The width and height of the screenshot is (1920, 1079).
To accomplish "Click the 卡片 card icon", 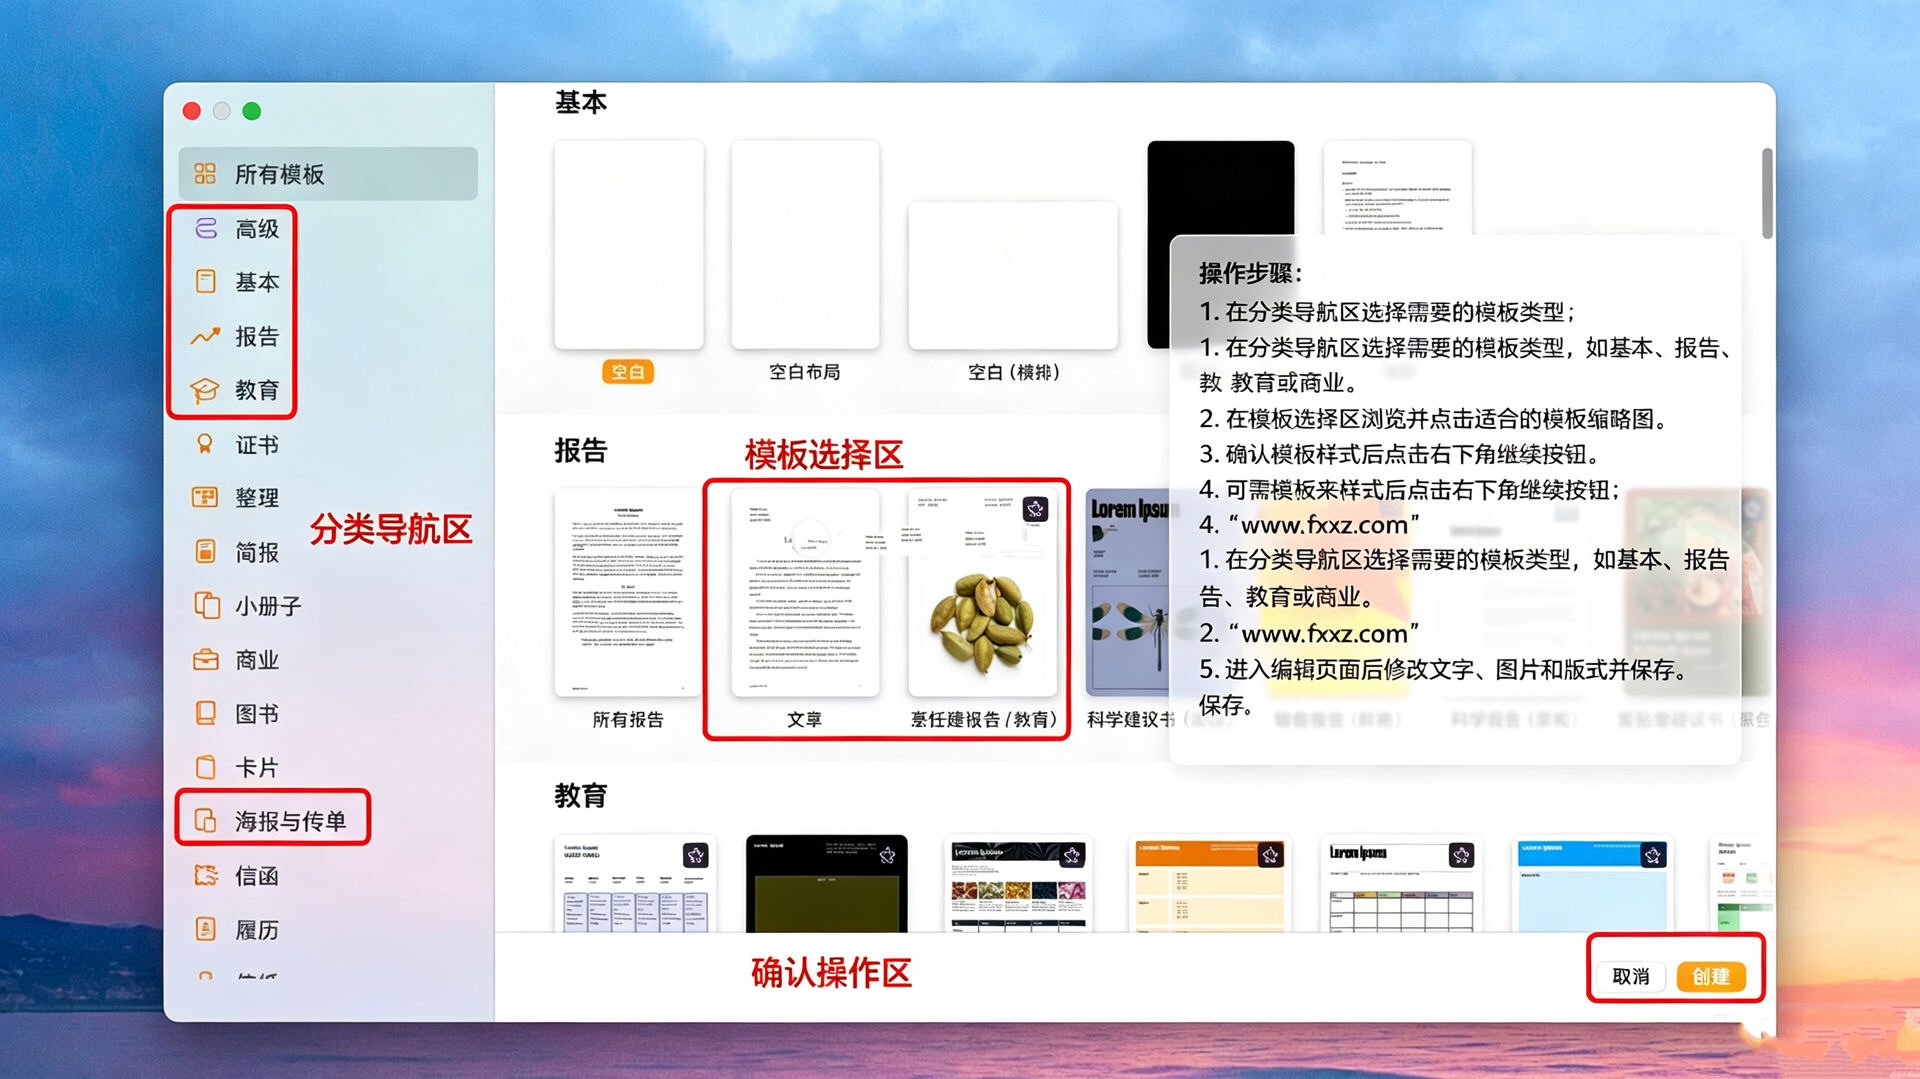I will click(x=205, y=767).
